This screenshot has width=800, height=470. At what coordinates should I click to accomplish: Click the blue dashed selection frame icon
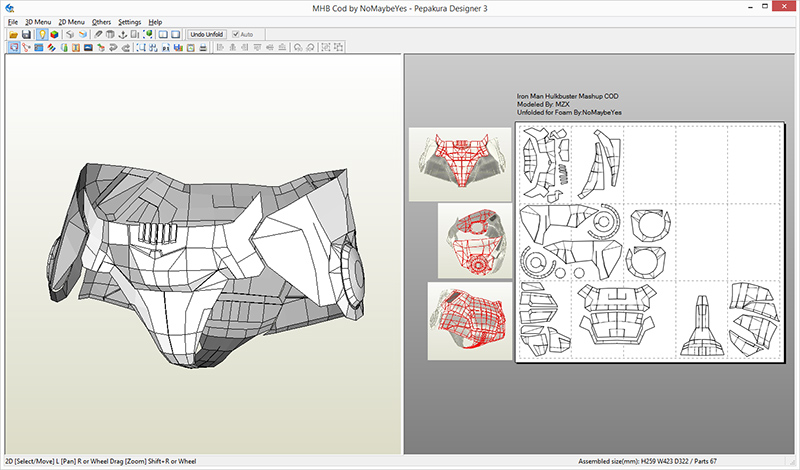[141, 47]
